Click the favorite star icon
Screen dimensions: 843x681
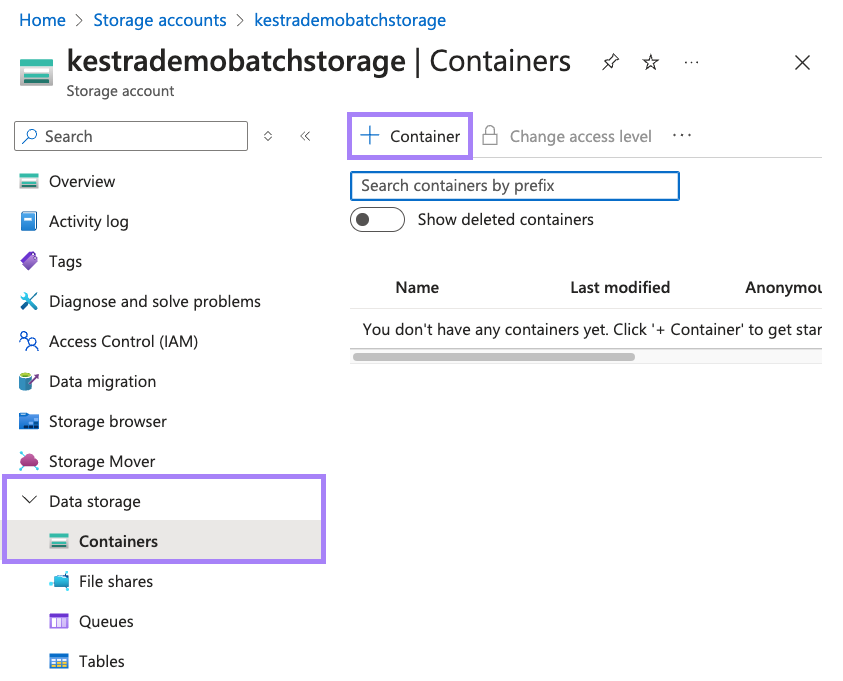tap(651, 63)
